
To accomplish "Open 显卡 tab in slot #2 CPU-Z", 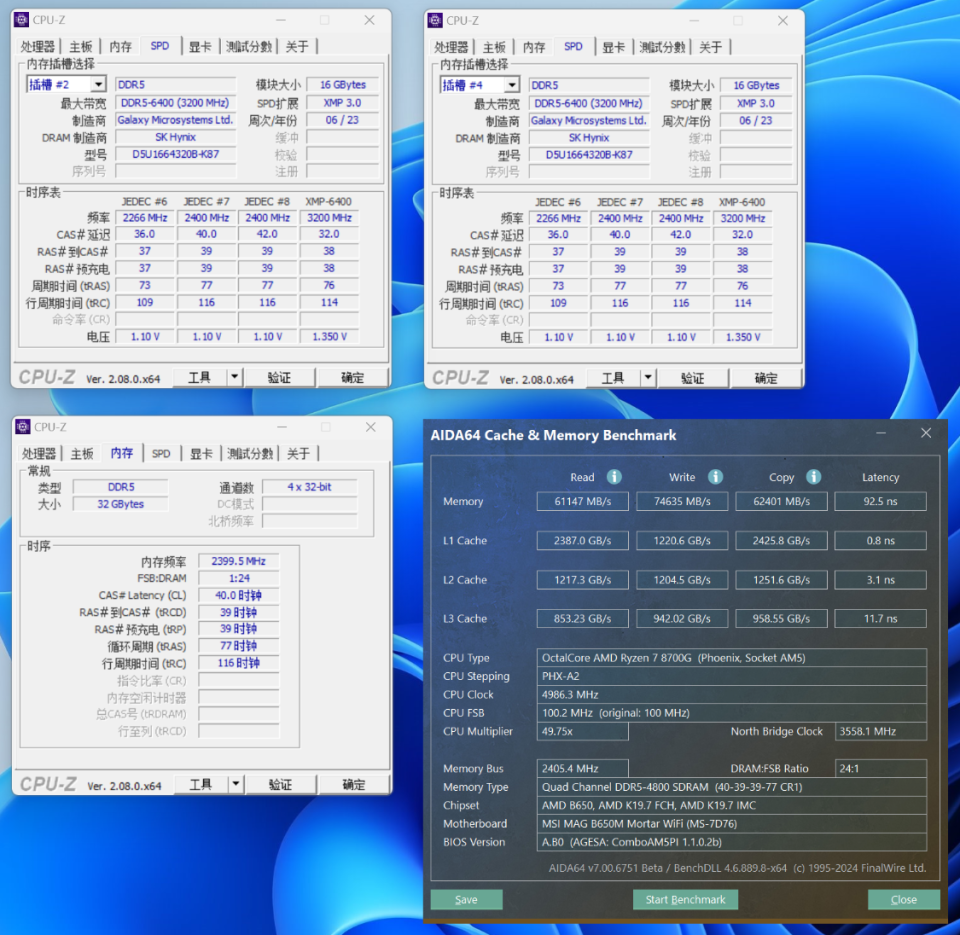I will point(200,47).
